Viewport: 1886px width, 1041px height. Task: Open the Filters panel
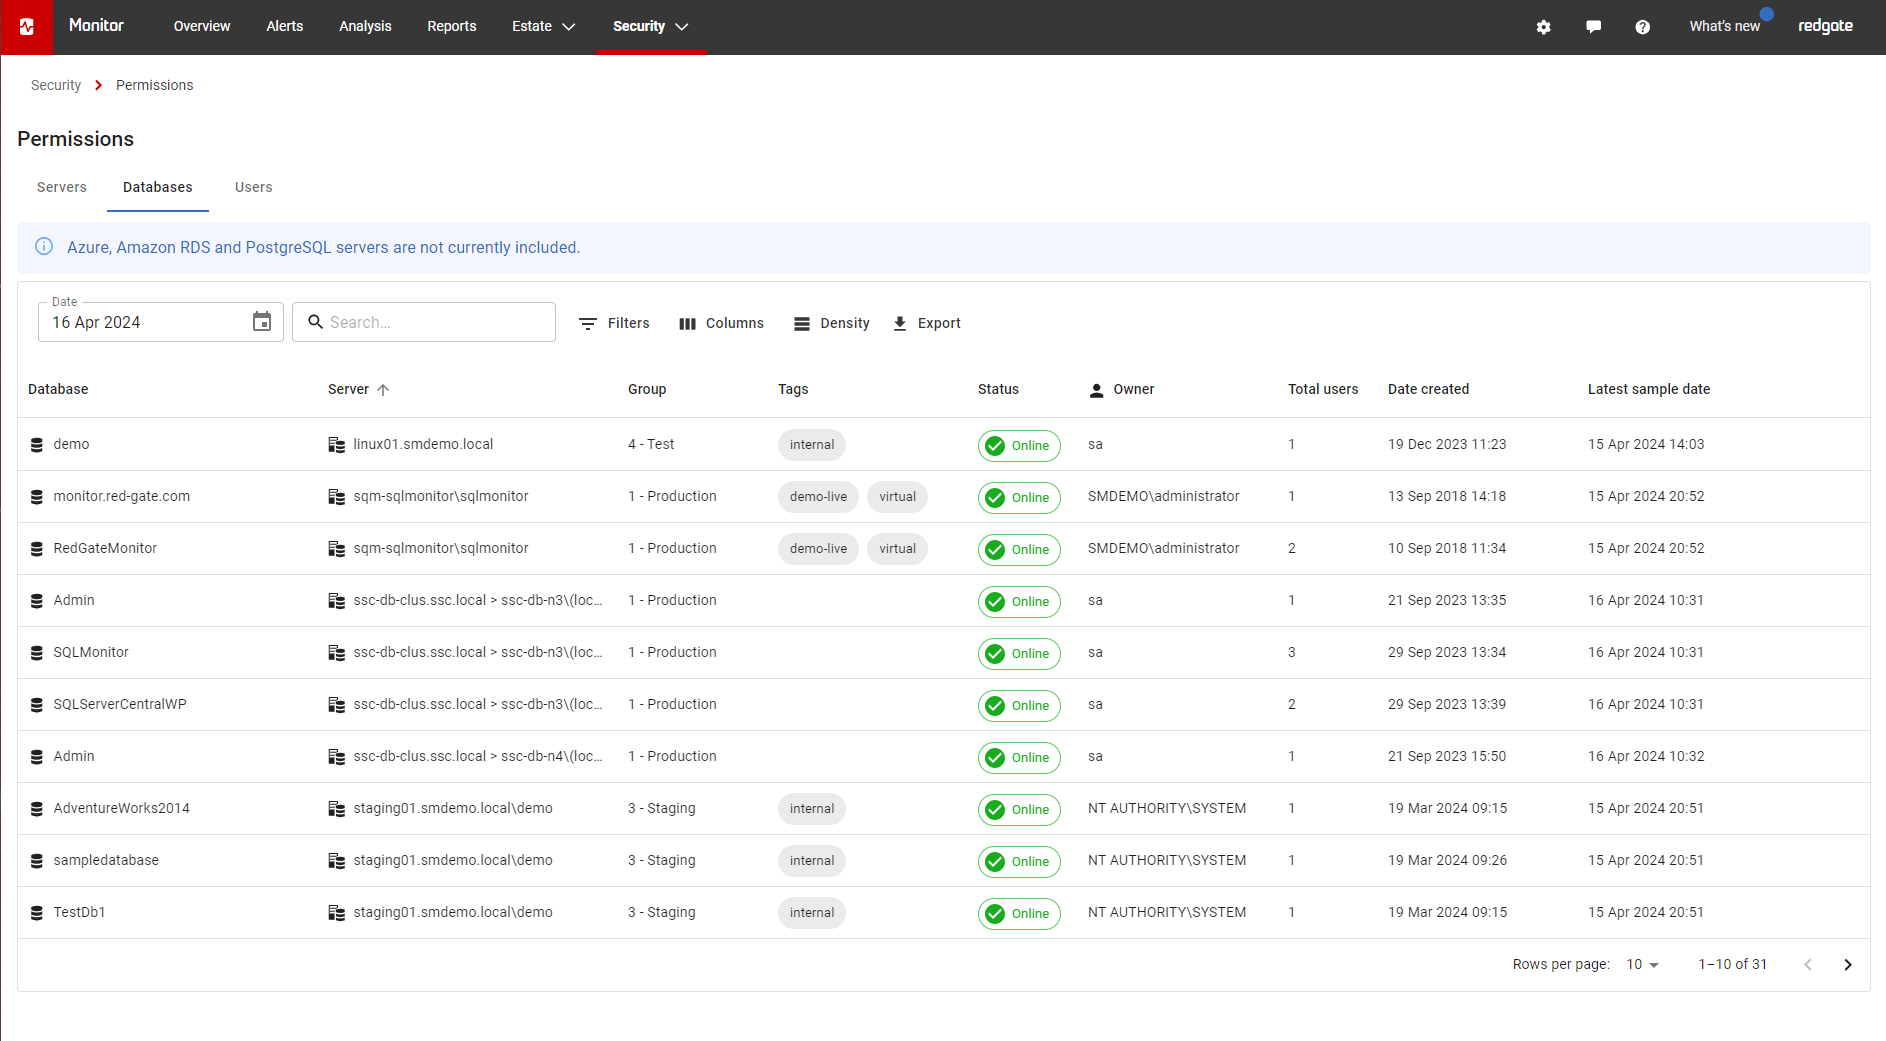click(614, 323)
